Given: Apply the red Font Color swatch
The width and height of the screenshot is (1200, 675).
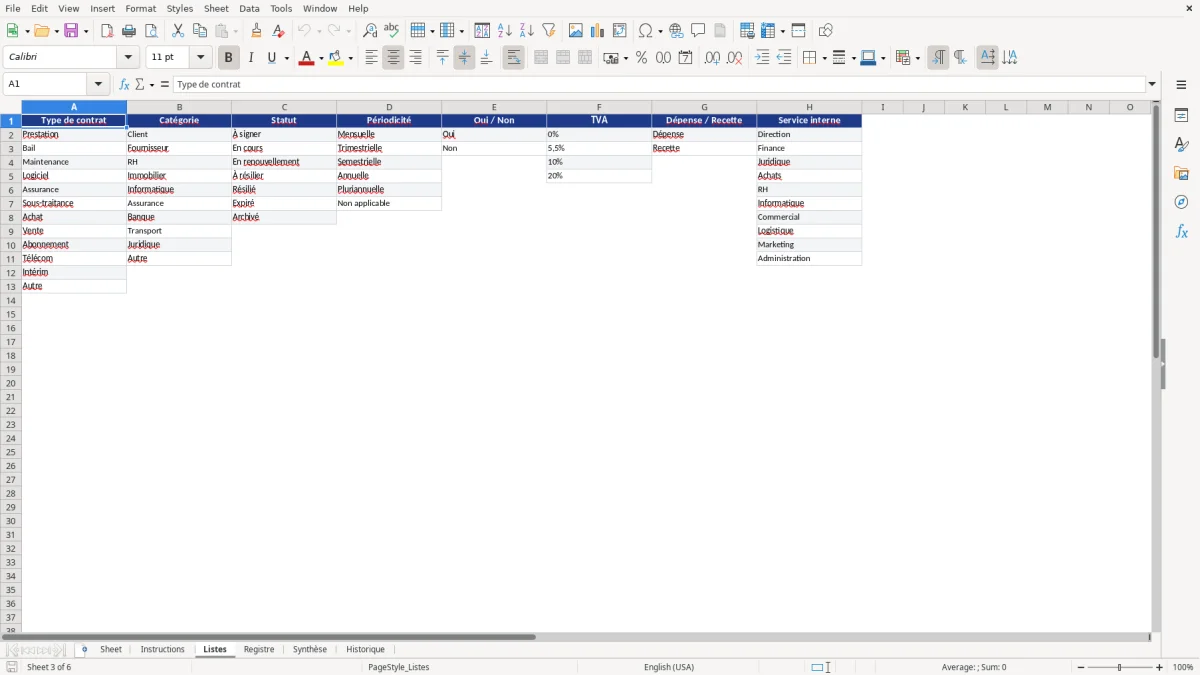Looking at the screenshot, I should coord(306,58).
